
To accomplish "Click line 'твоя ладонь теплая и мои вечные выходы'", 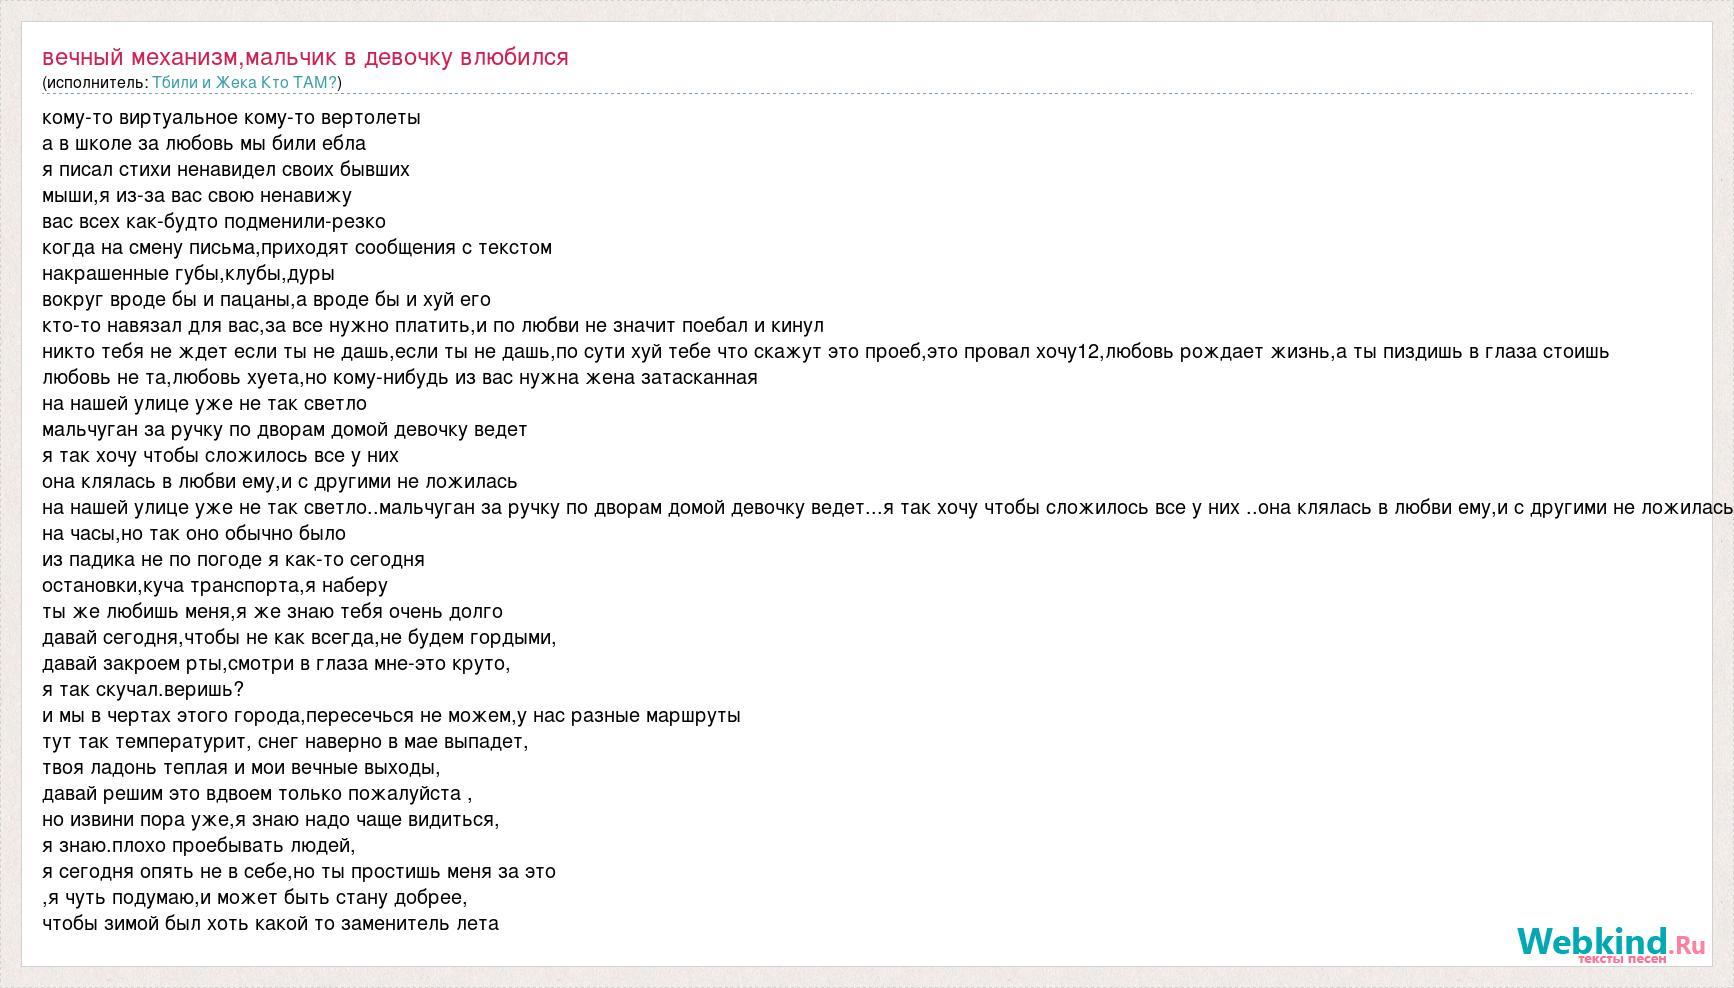I will pos(241,767).
